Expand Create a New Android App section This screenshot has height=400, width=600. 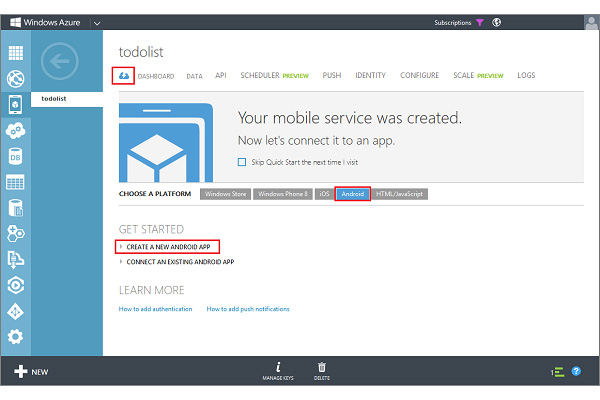point(168,247)
